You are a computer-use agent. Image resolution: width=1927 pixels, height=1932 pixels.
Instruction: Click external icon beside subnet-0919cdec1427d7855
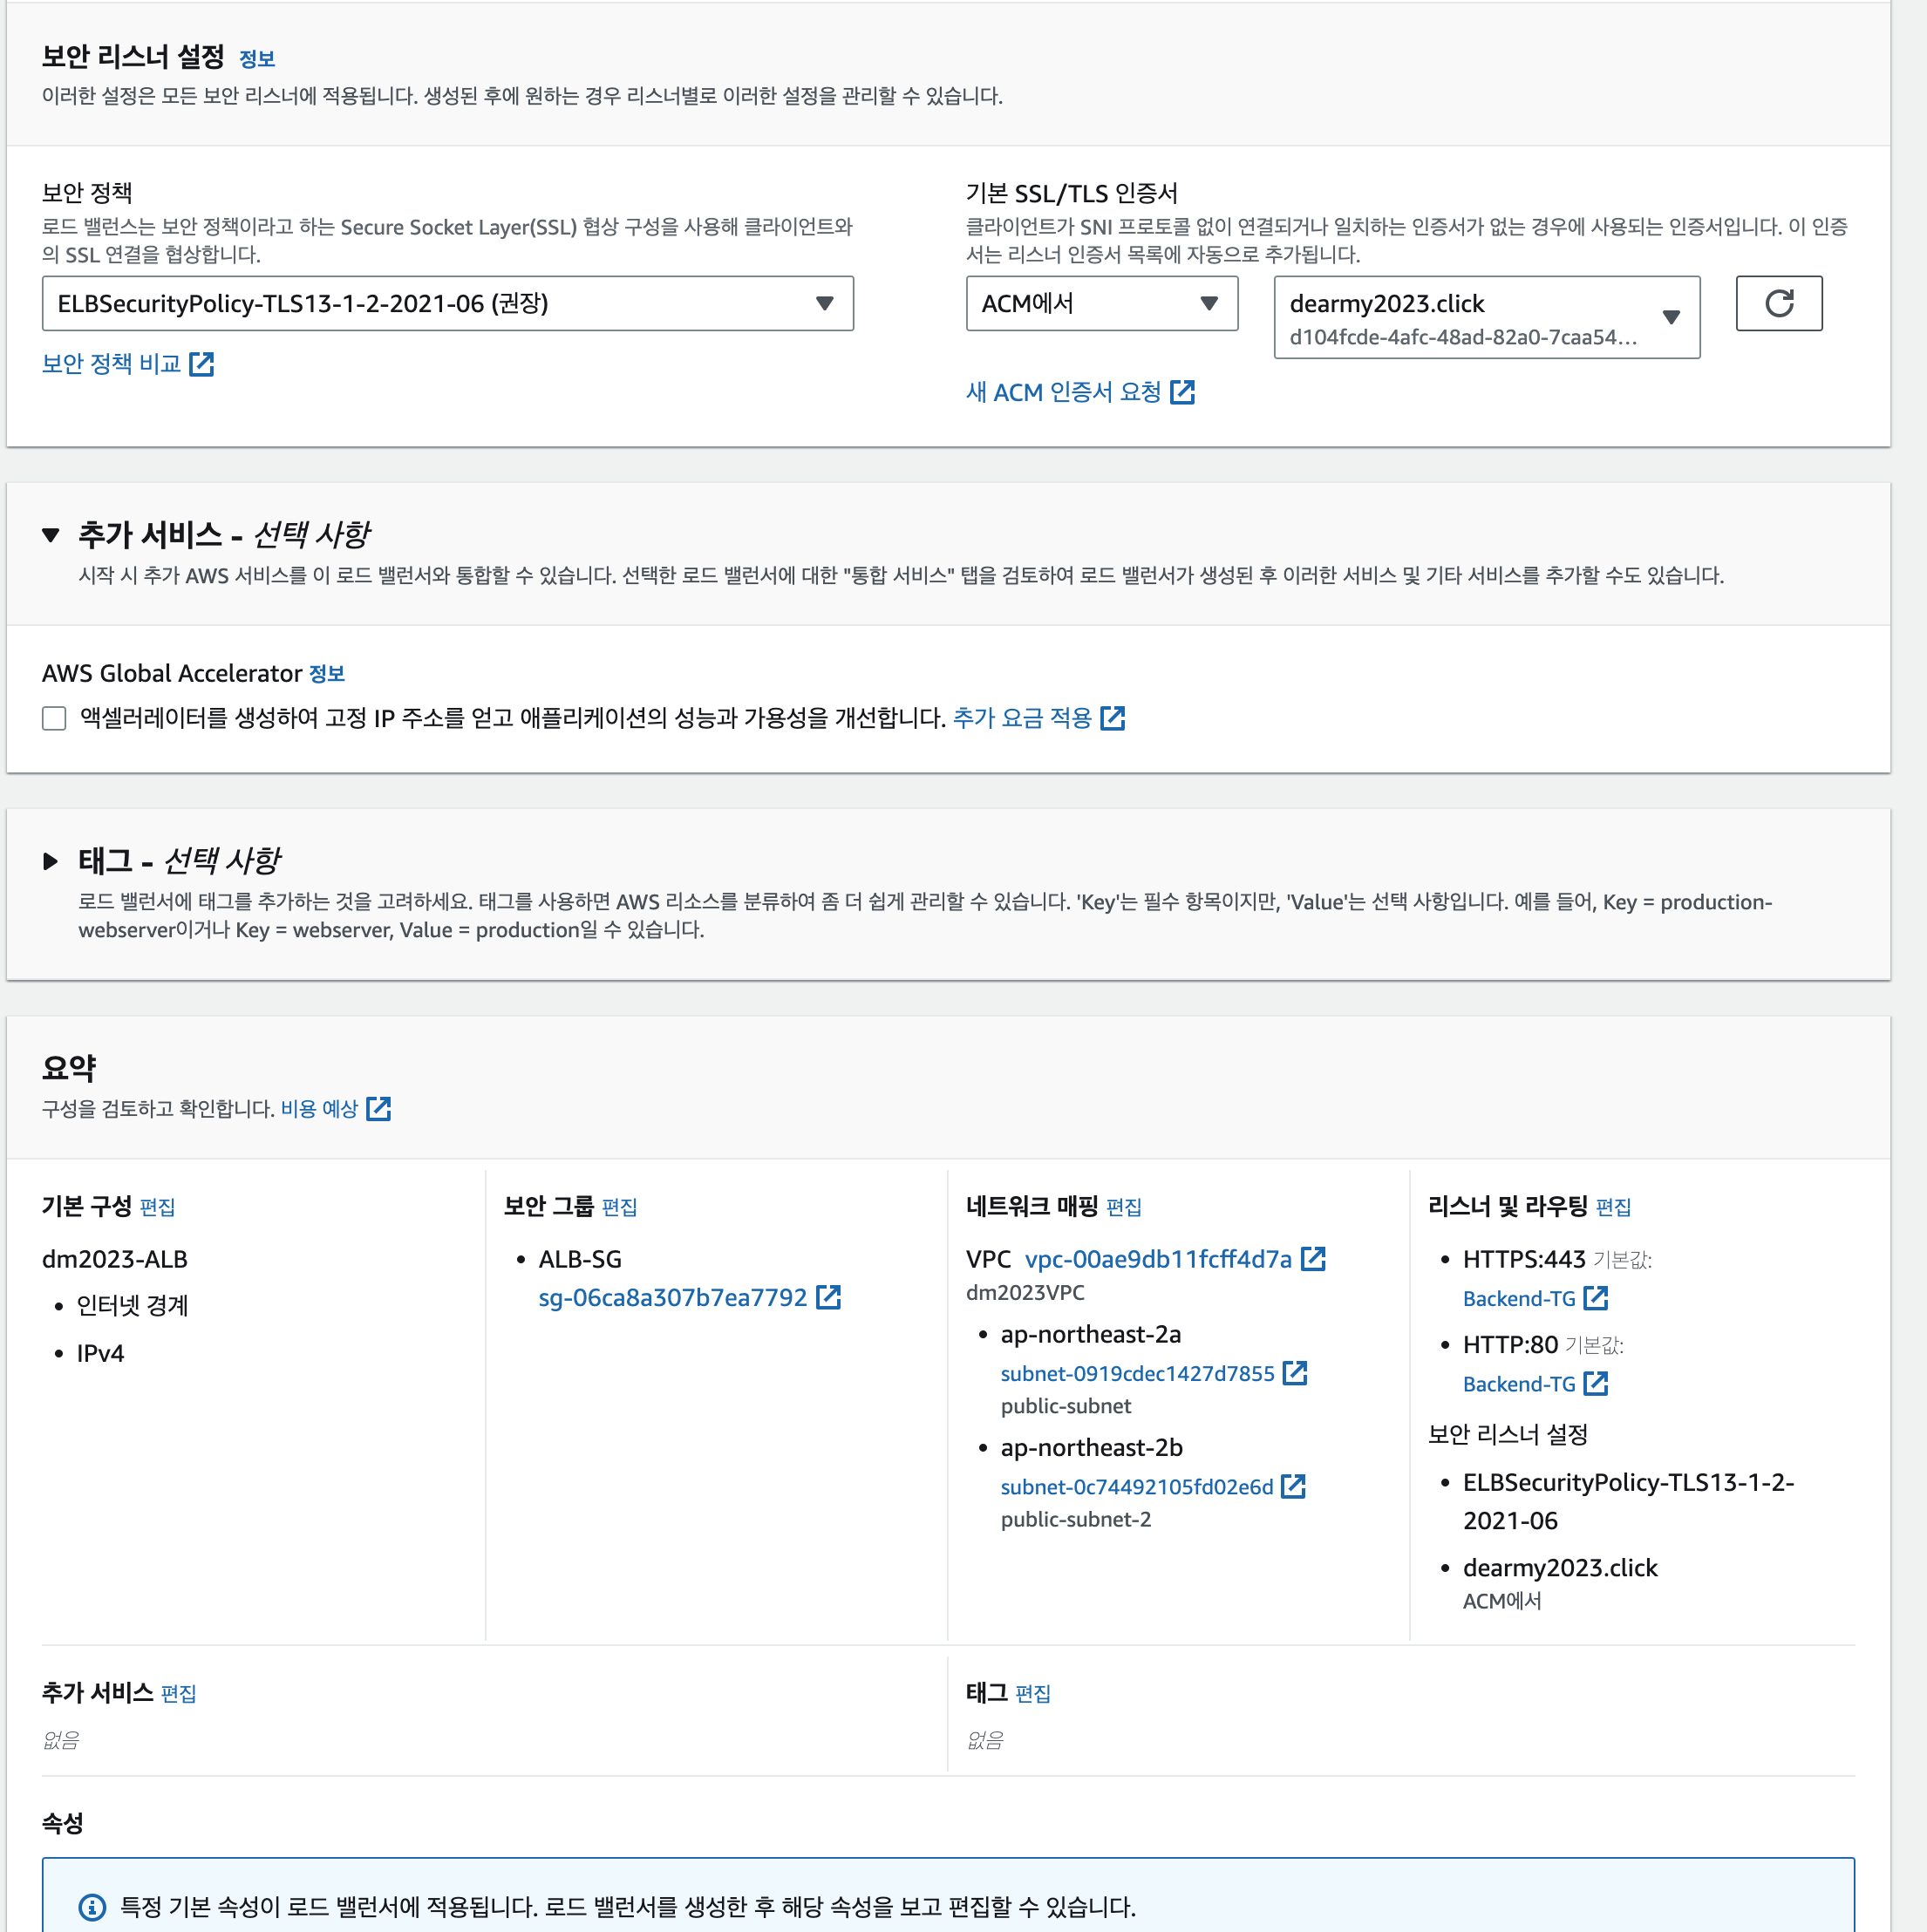[1295, 1373]
